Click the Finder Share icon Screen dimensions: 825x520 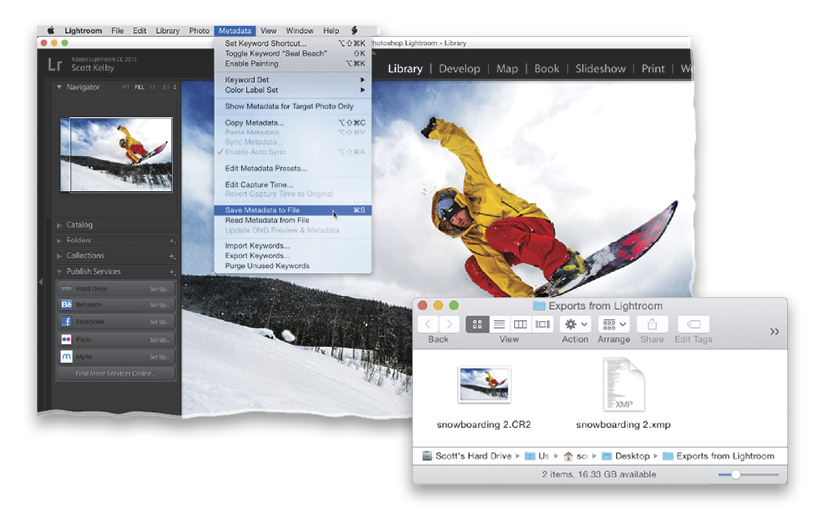[652, 324]
